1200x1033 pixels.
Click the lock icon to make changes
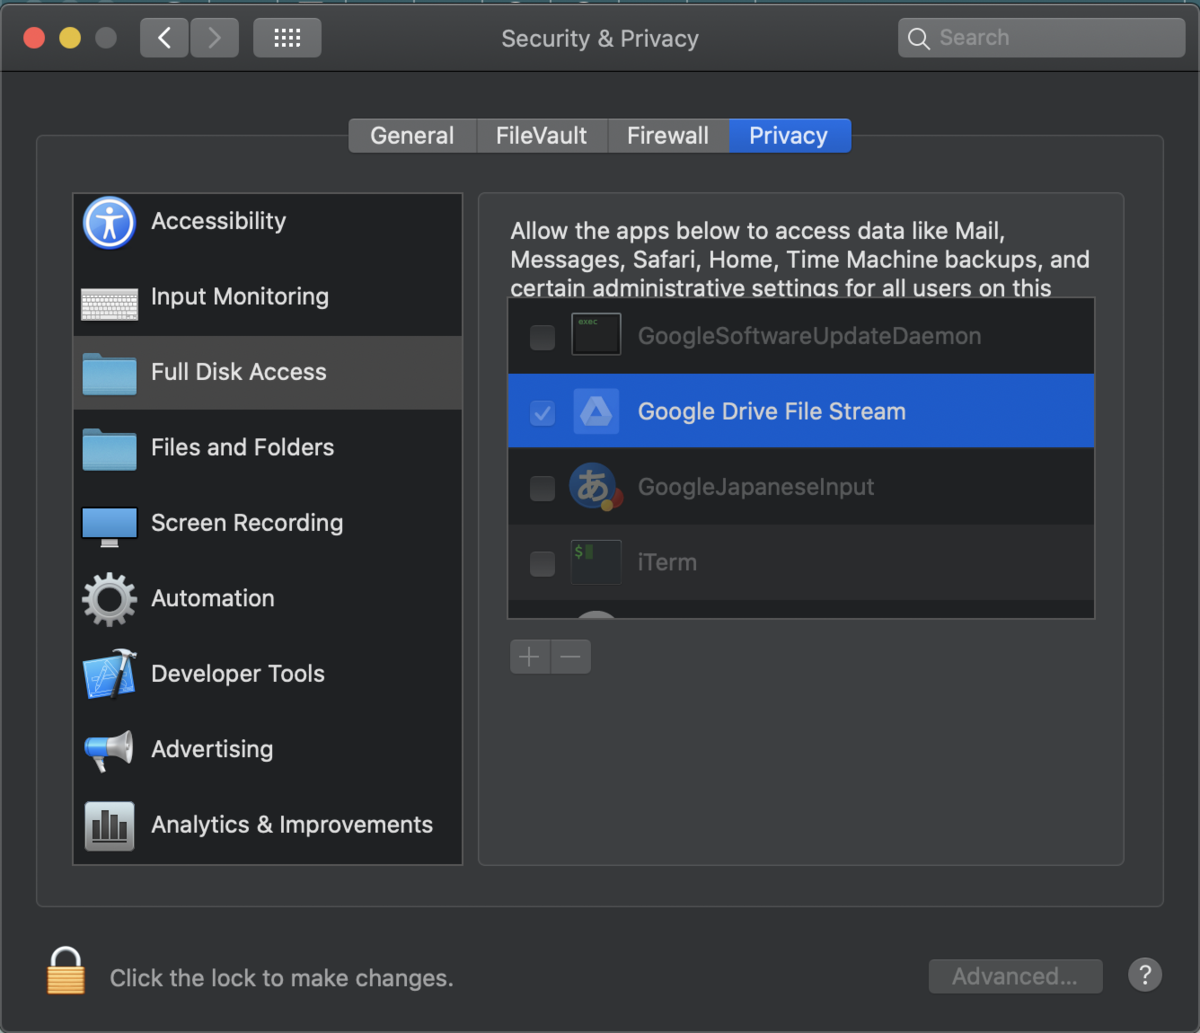[x=66, y=970]
